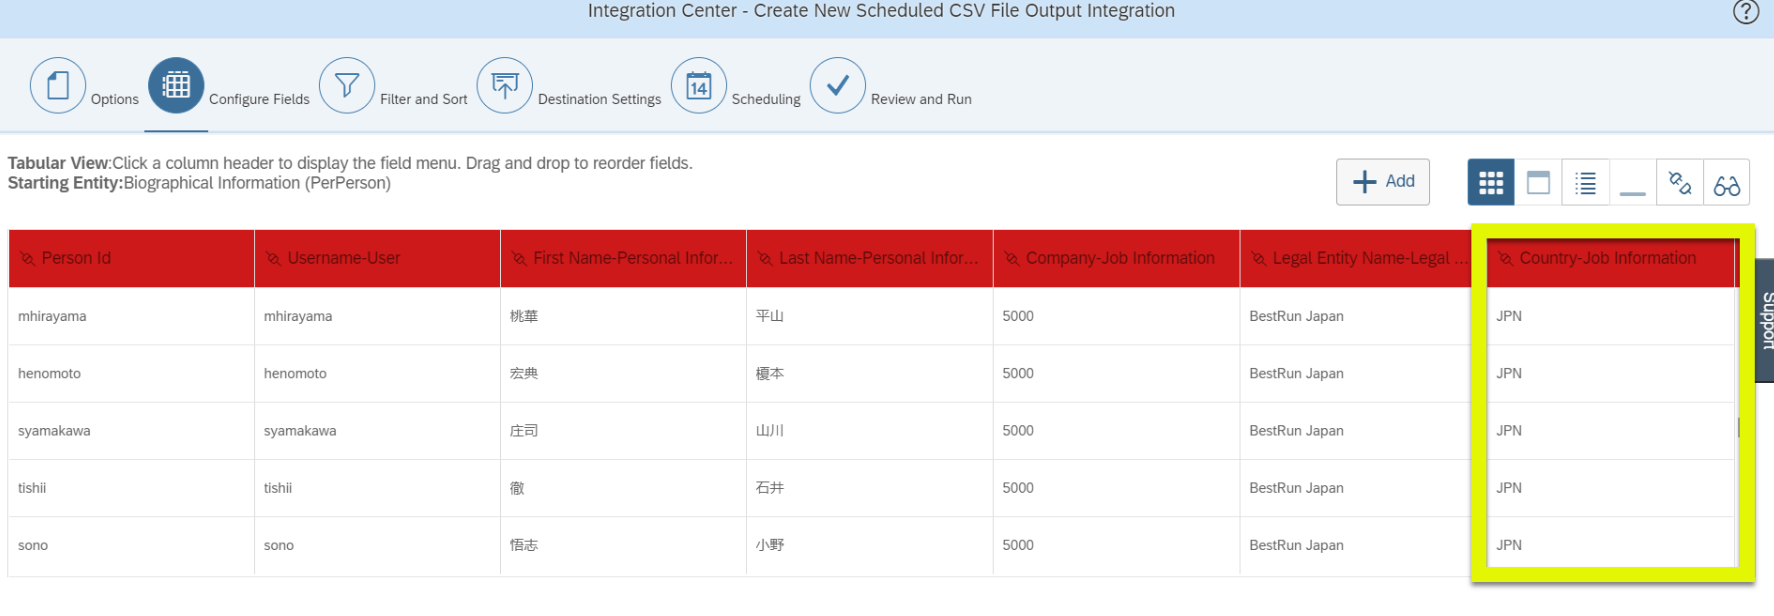The width and height of the screenshot is (1774, 616).
Task: Click the first name cell 悟志
Action: point(524,545)
